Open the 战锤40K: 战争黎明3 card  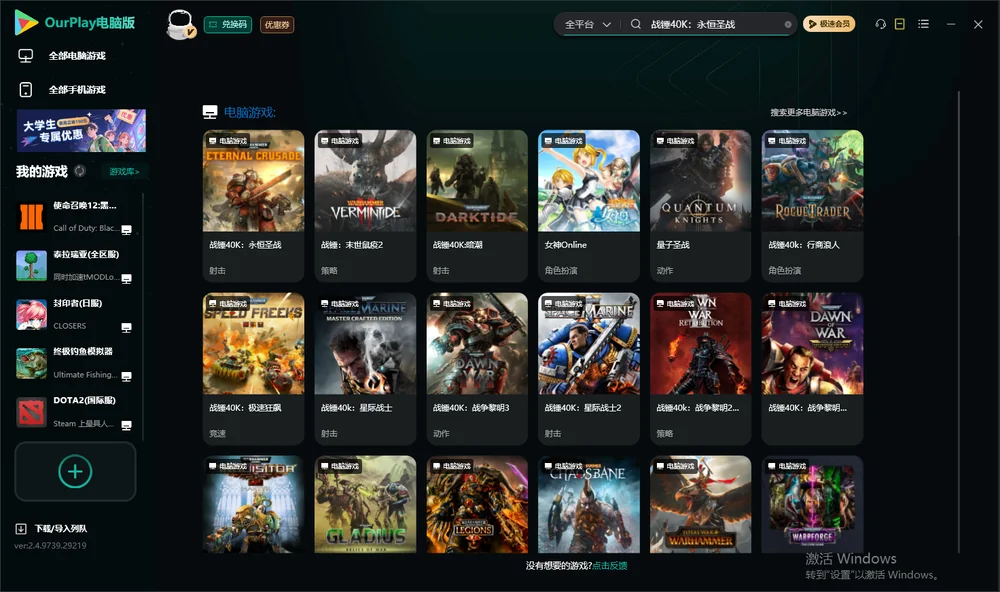click(x=477, y=368)
